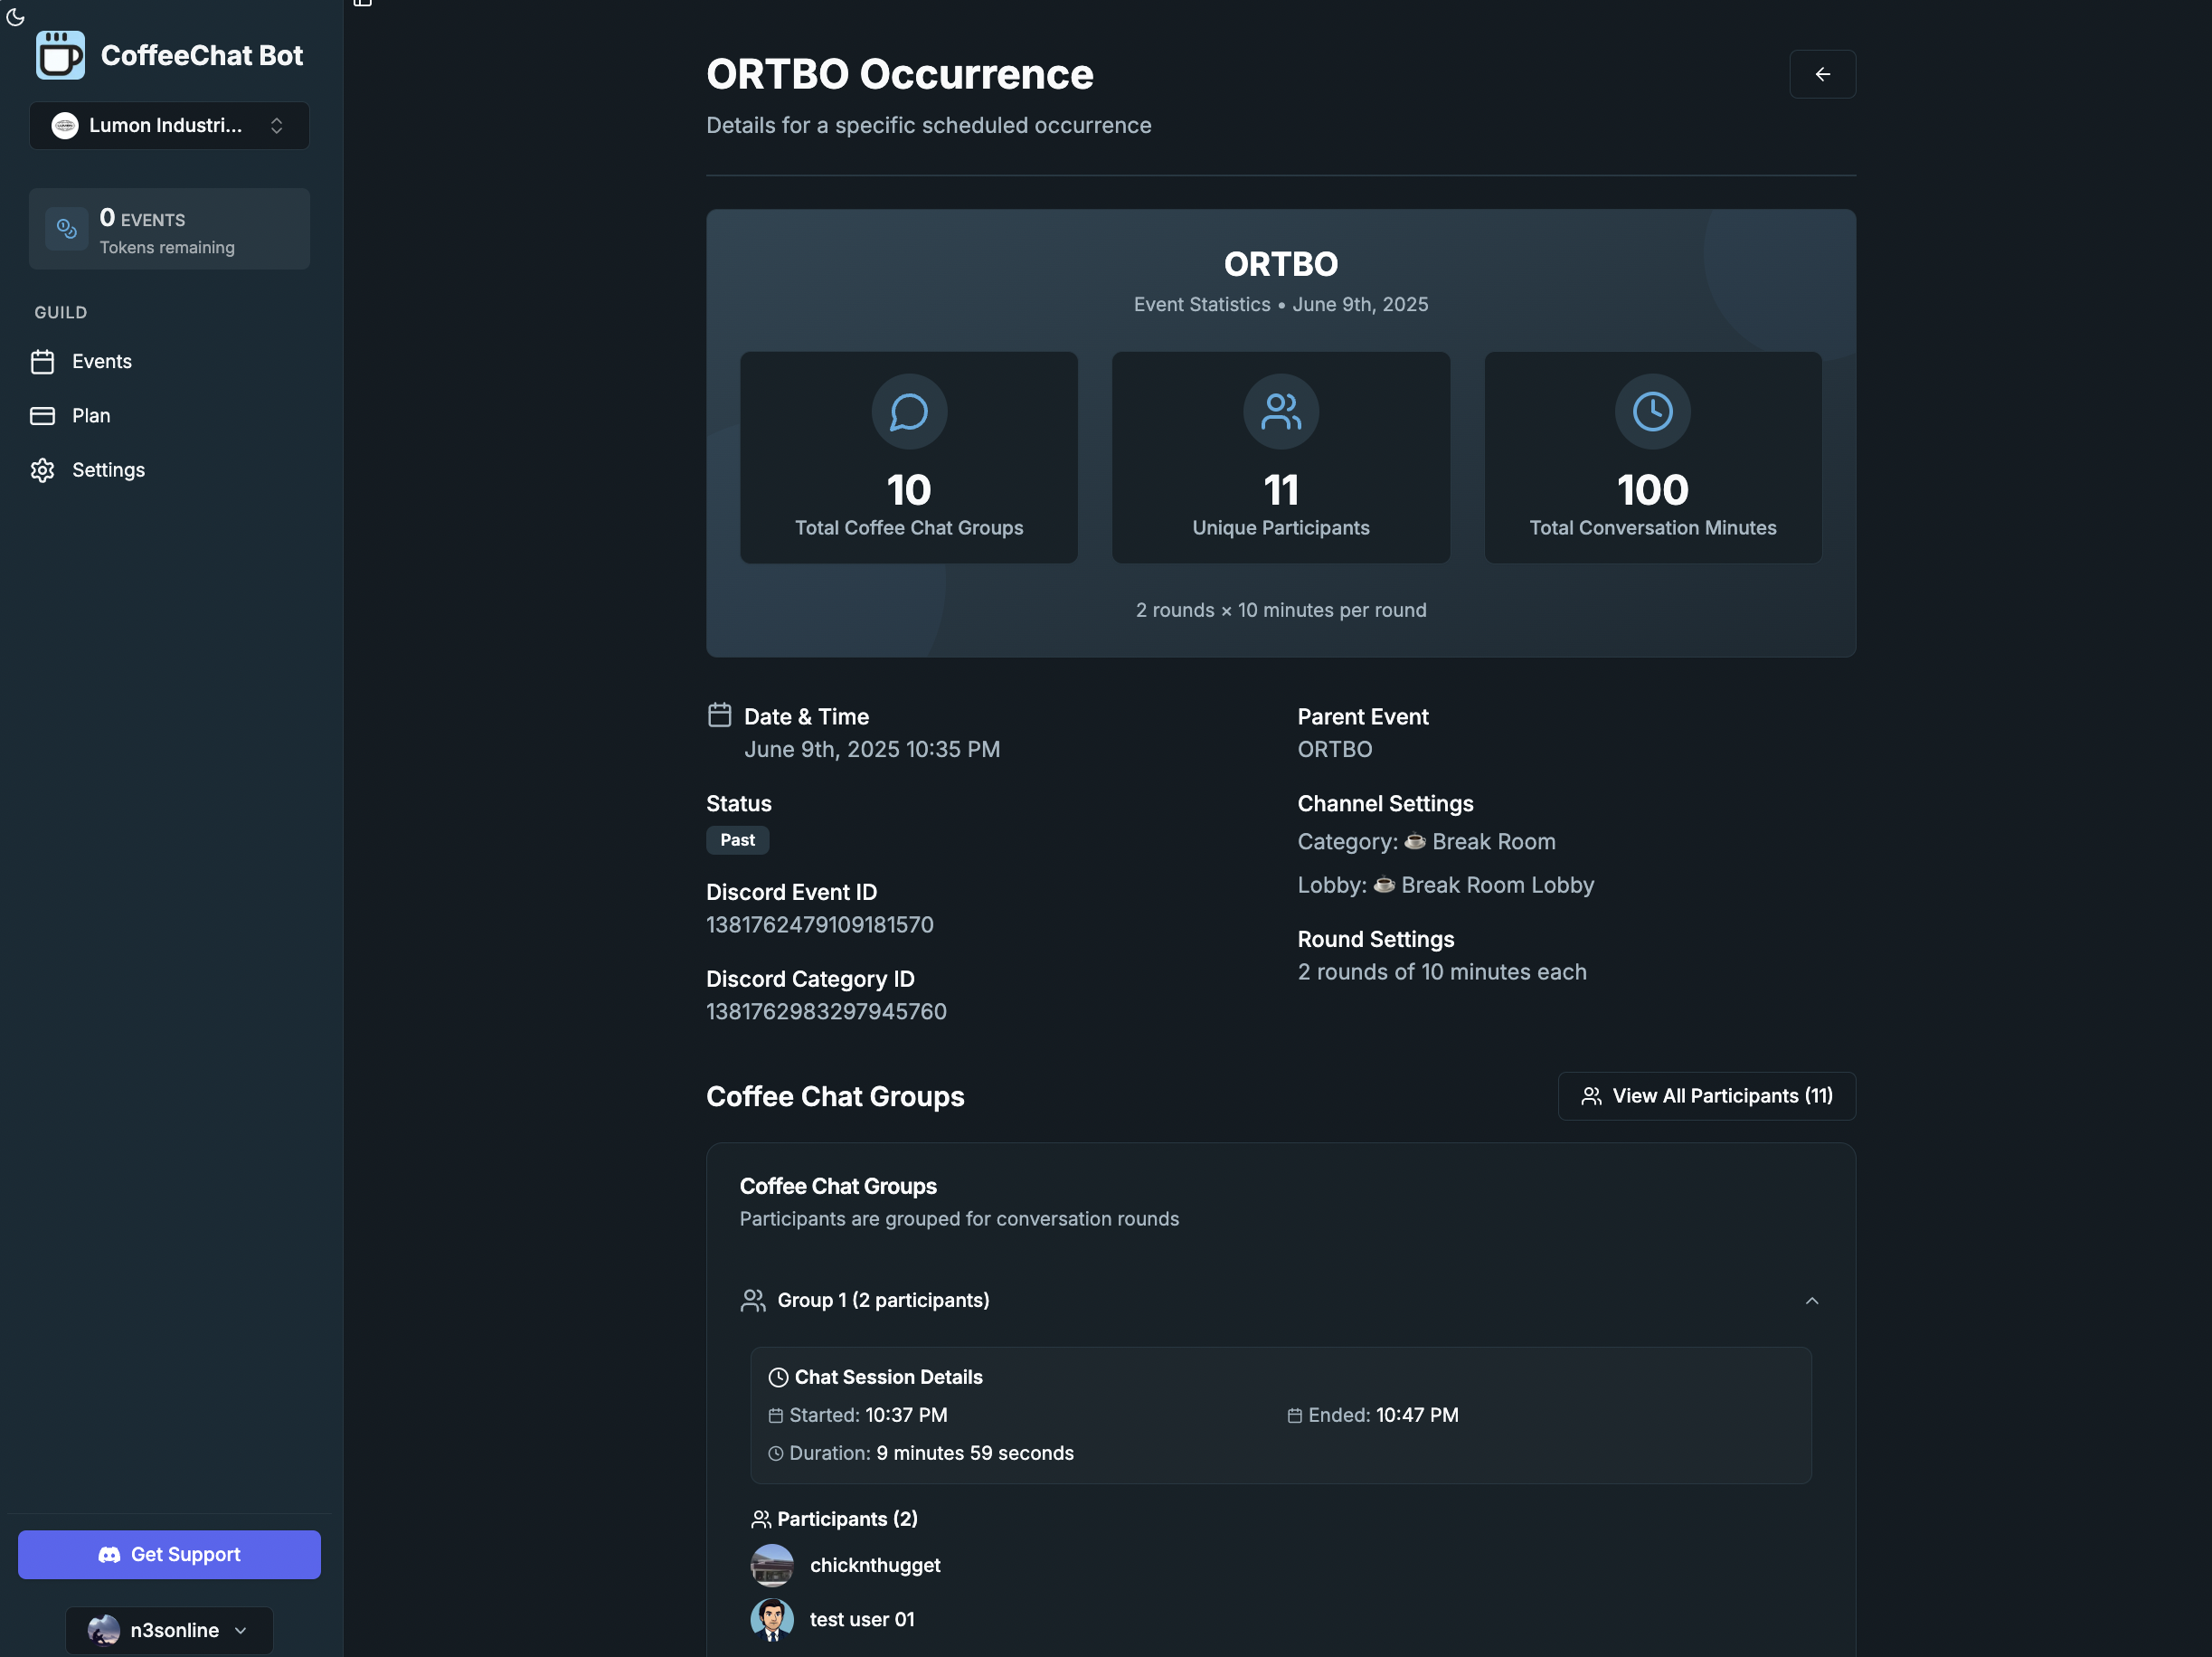Click ORTBO Occurrence page title
The height and width of the screenshot is (1657, 2212).
pyautogui.click(x=899, y=74)
